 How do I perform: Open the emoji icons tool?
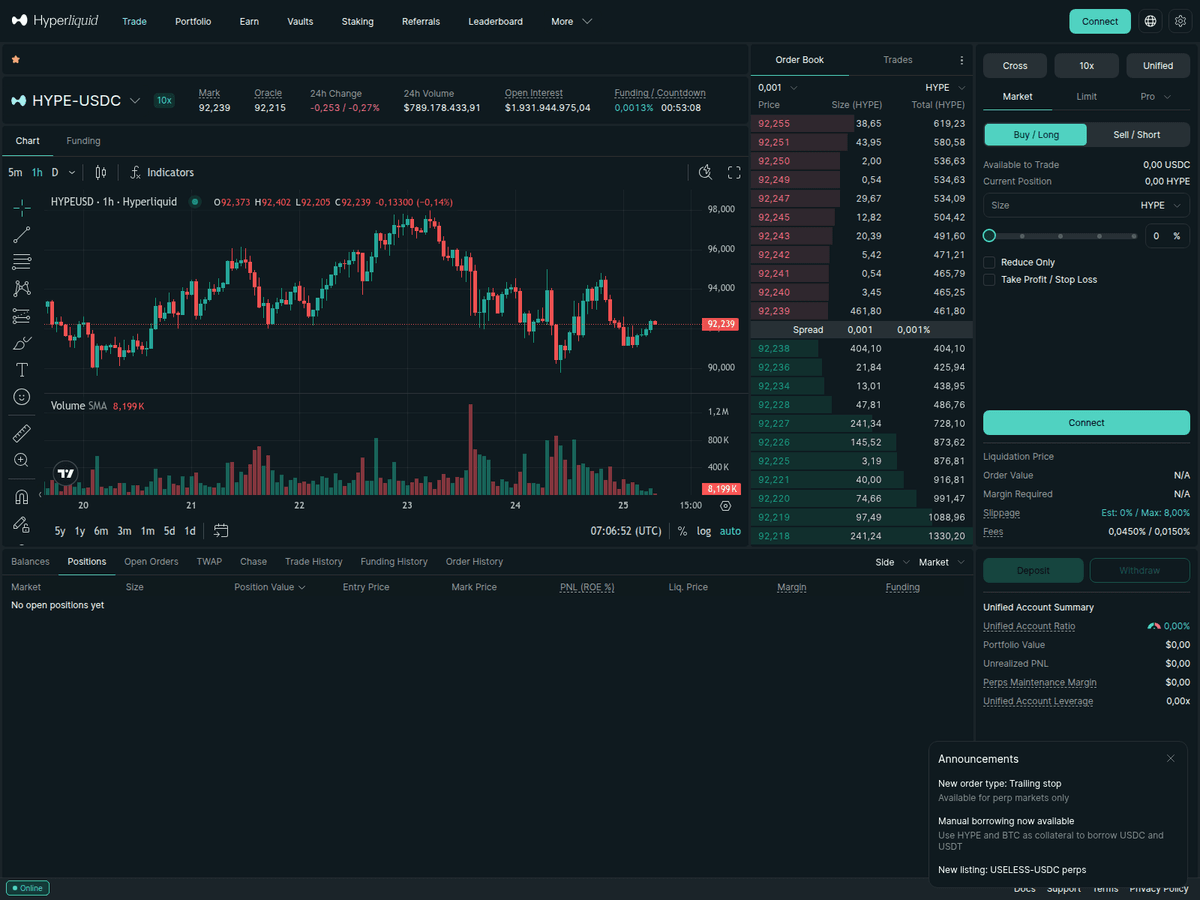click(21, 397)
